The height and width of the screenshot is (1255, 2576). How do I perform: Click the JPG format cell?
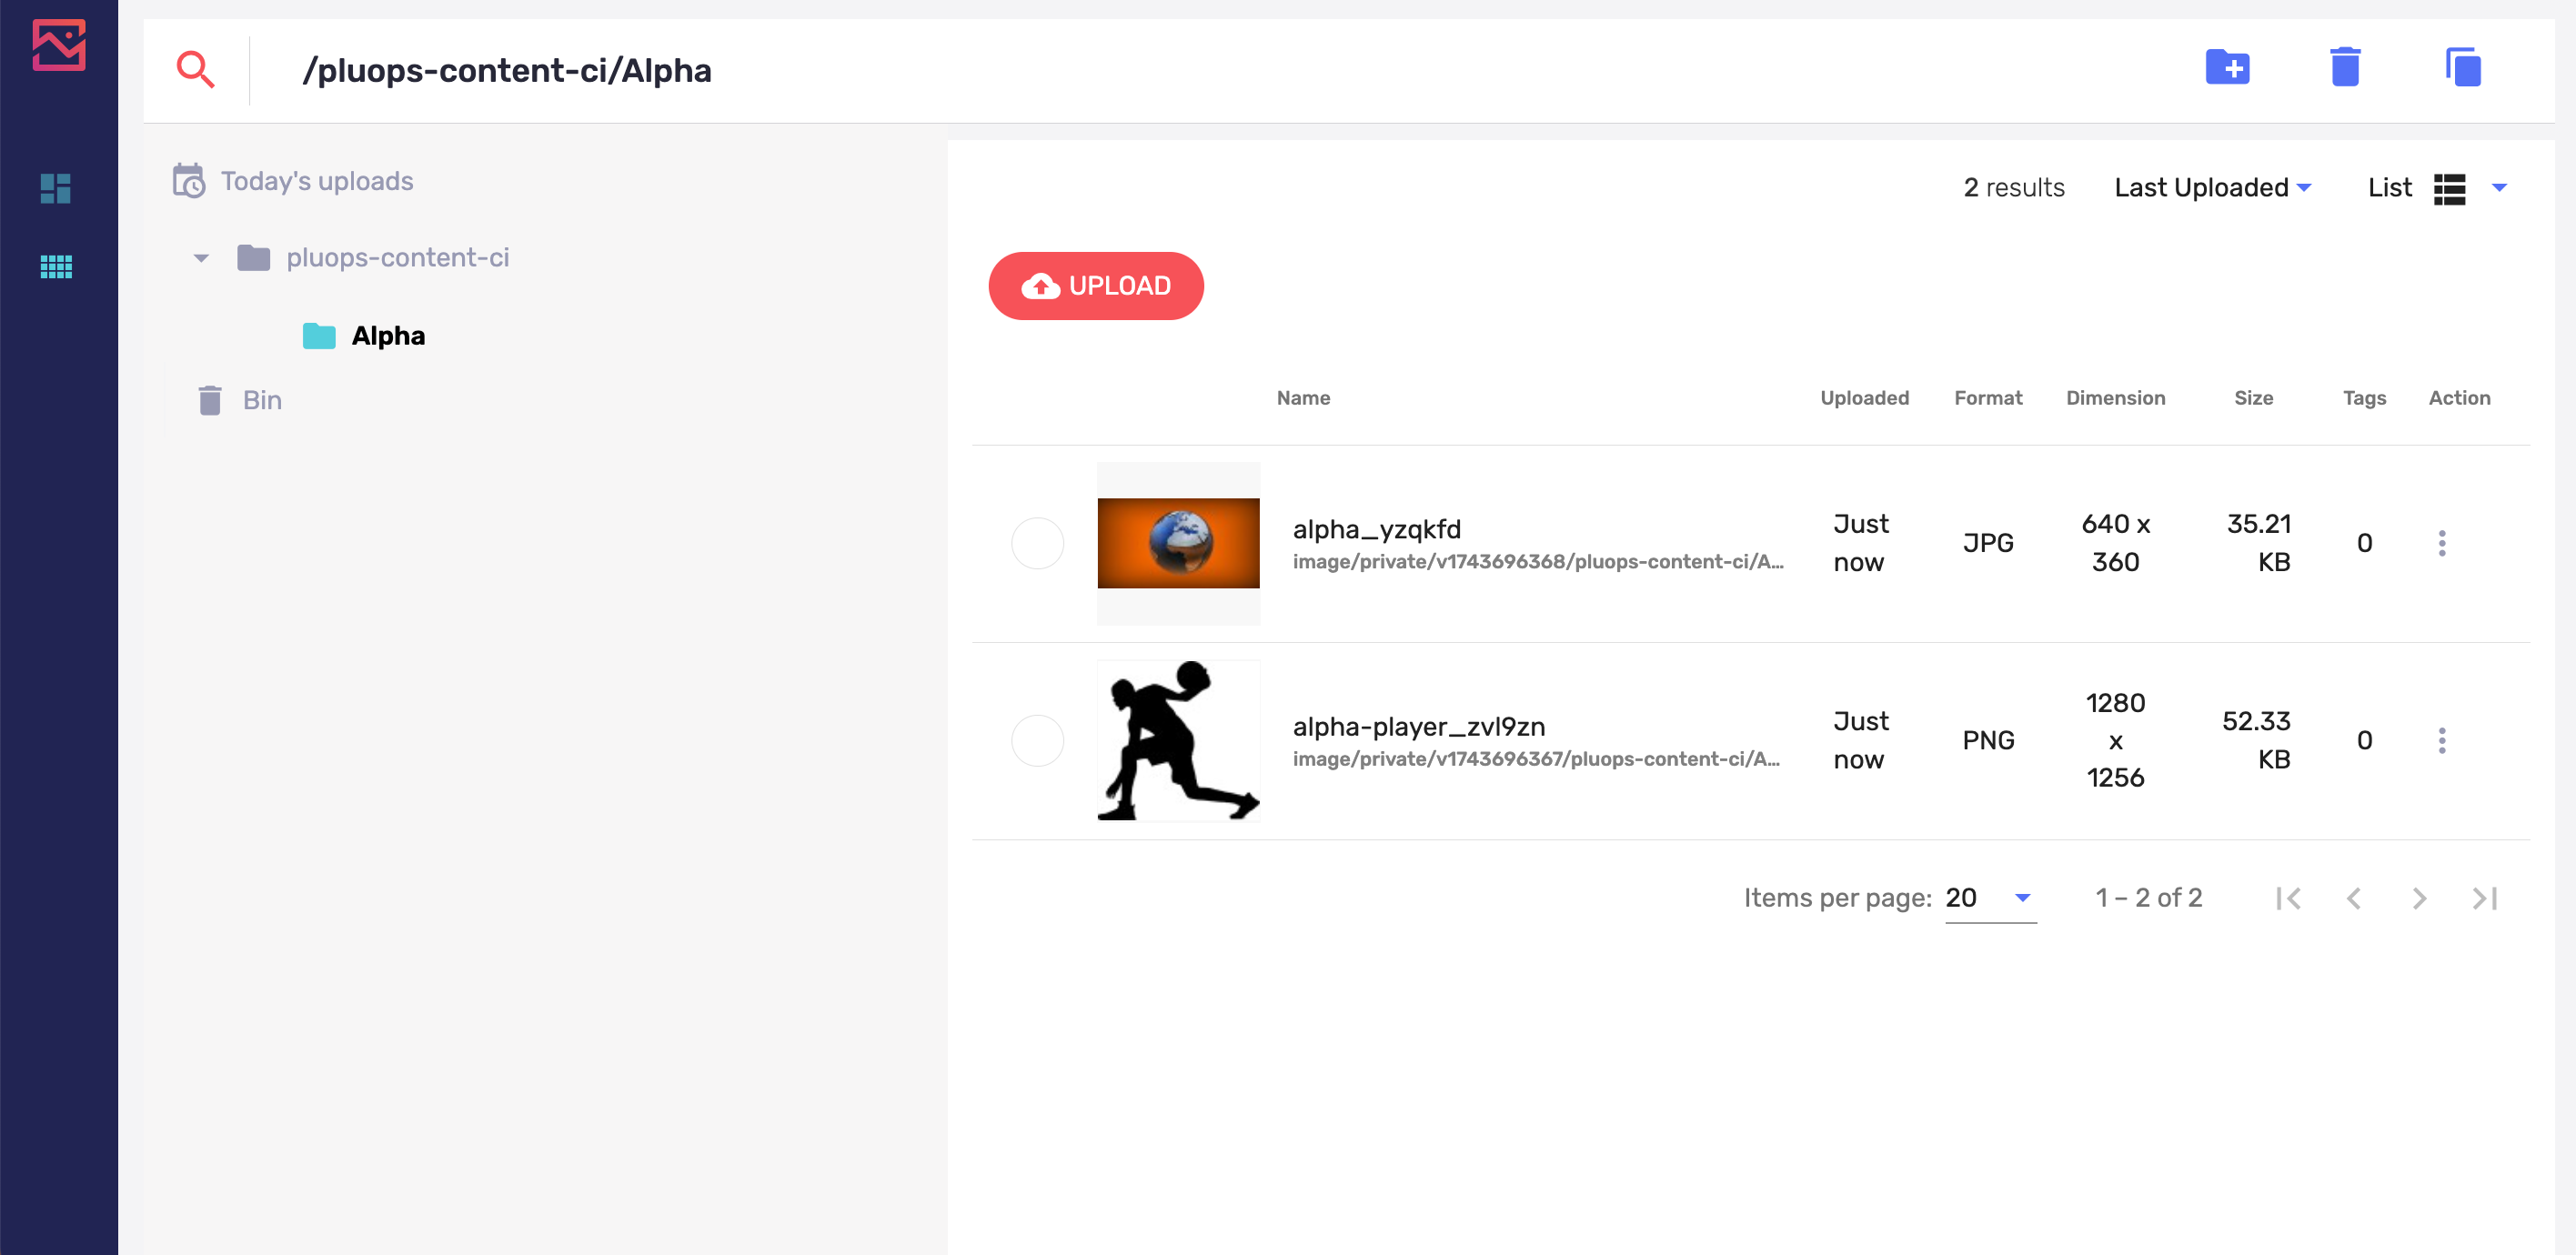click(1988, 543)
